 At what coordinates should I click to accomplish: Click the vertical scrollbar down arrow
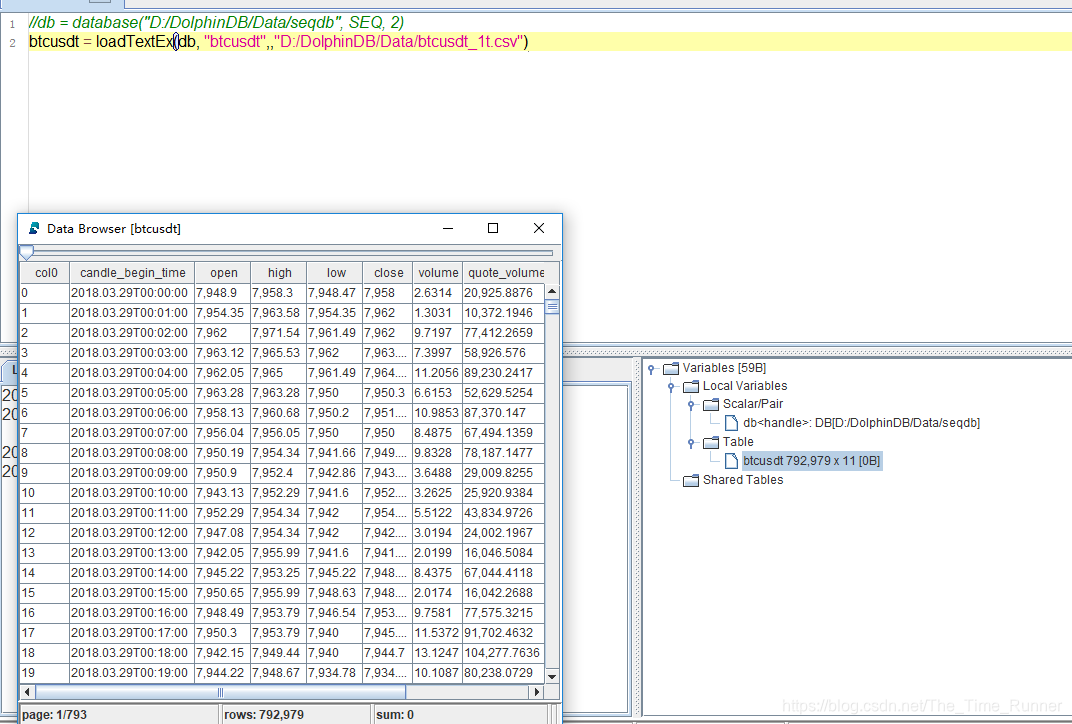[552, 676]
